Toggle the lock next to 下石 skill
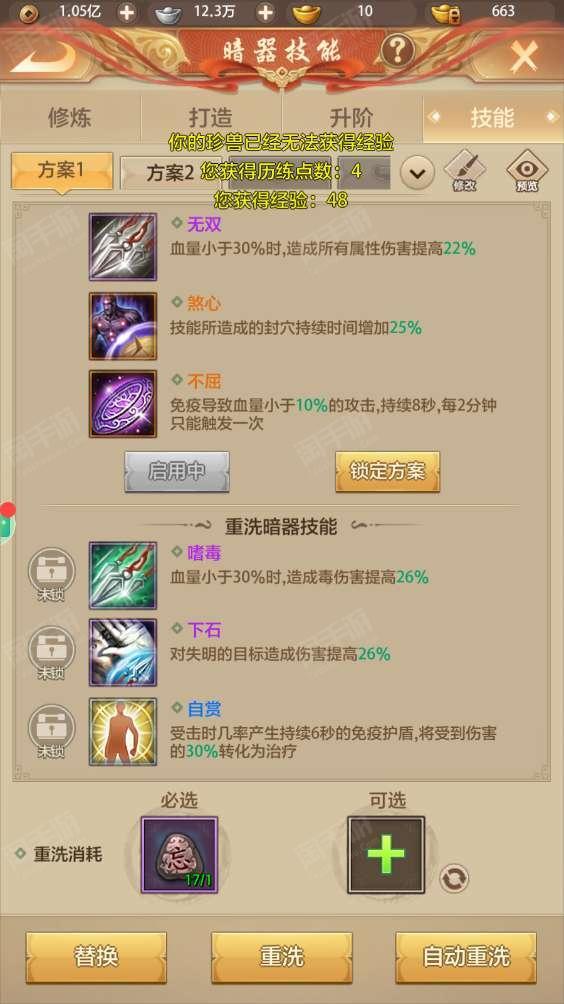 [51, 652]
